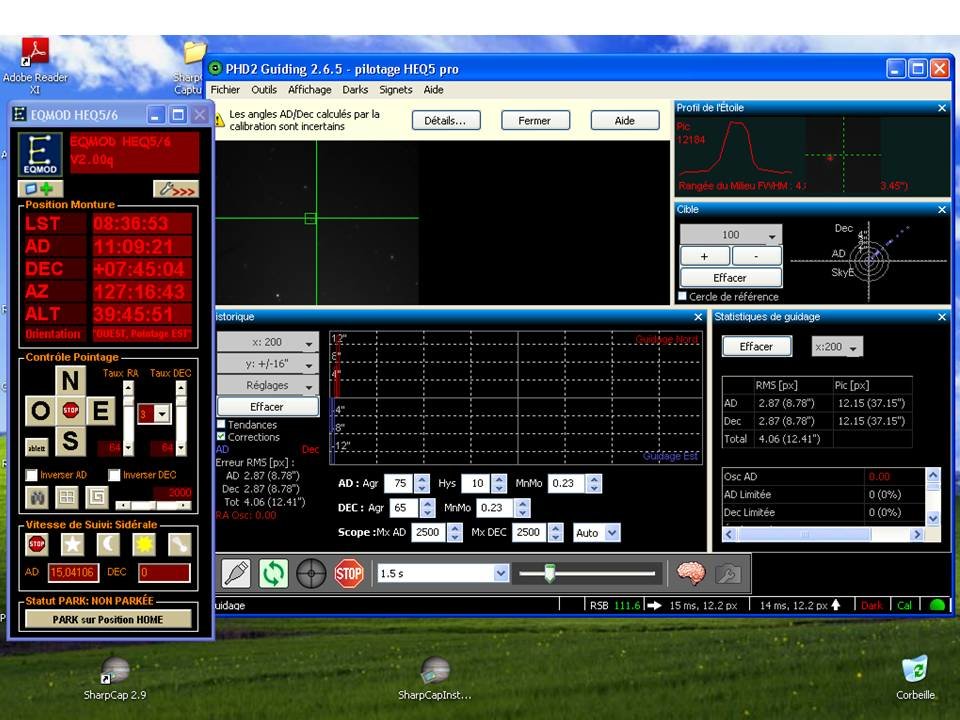Select sidereal tracking star icon
The image size is (960, 720).
point(72,544)
